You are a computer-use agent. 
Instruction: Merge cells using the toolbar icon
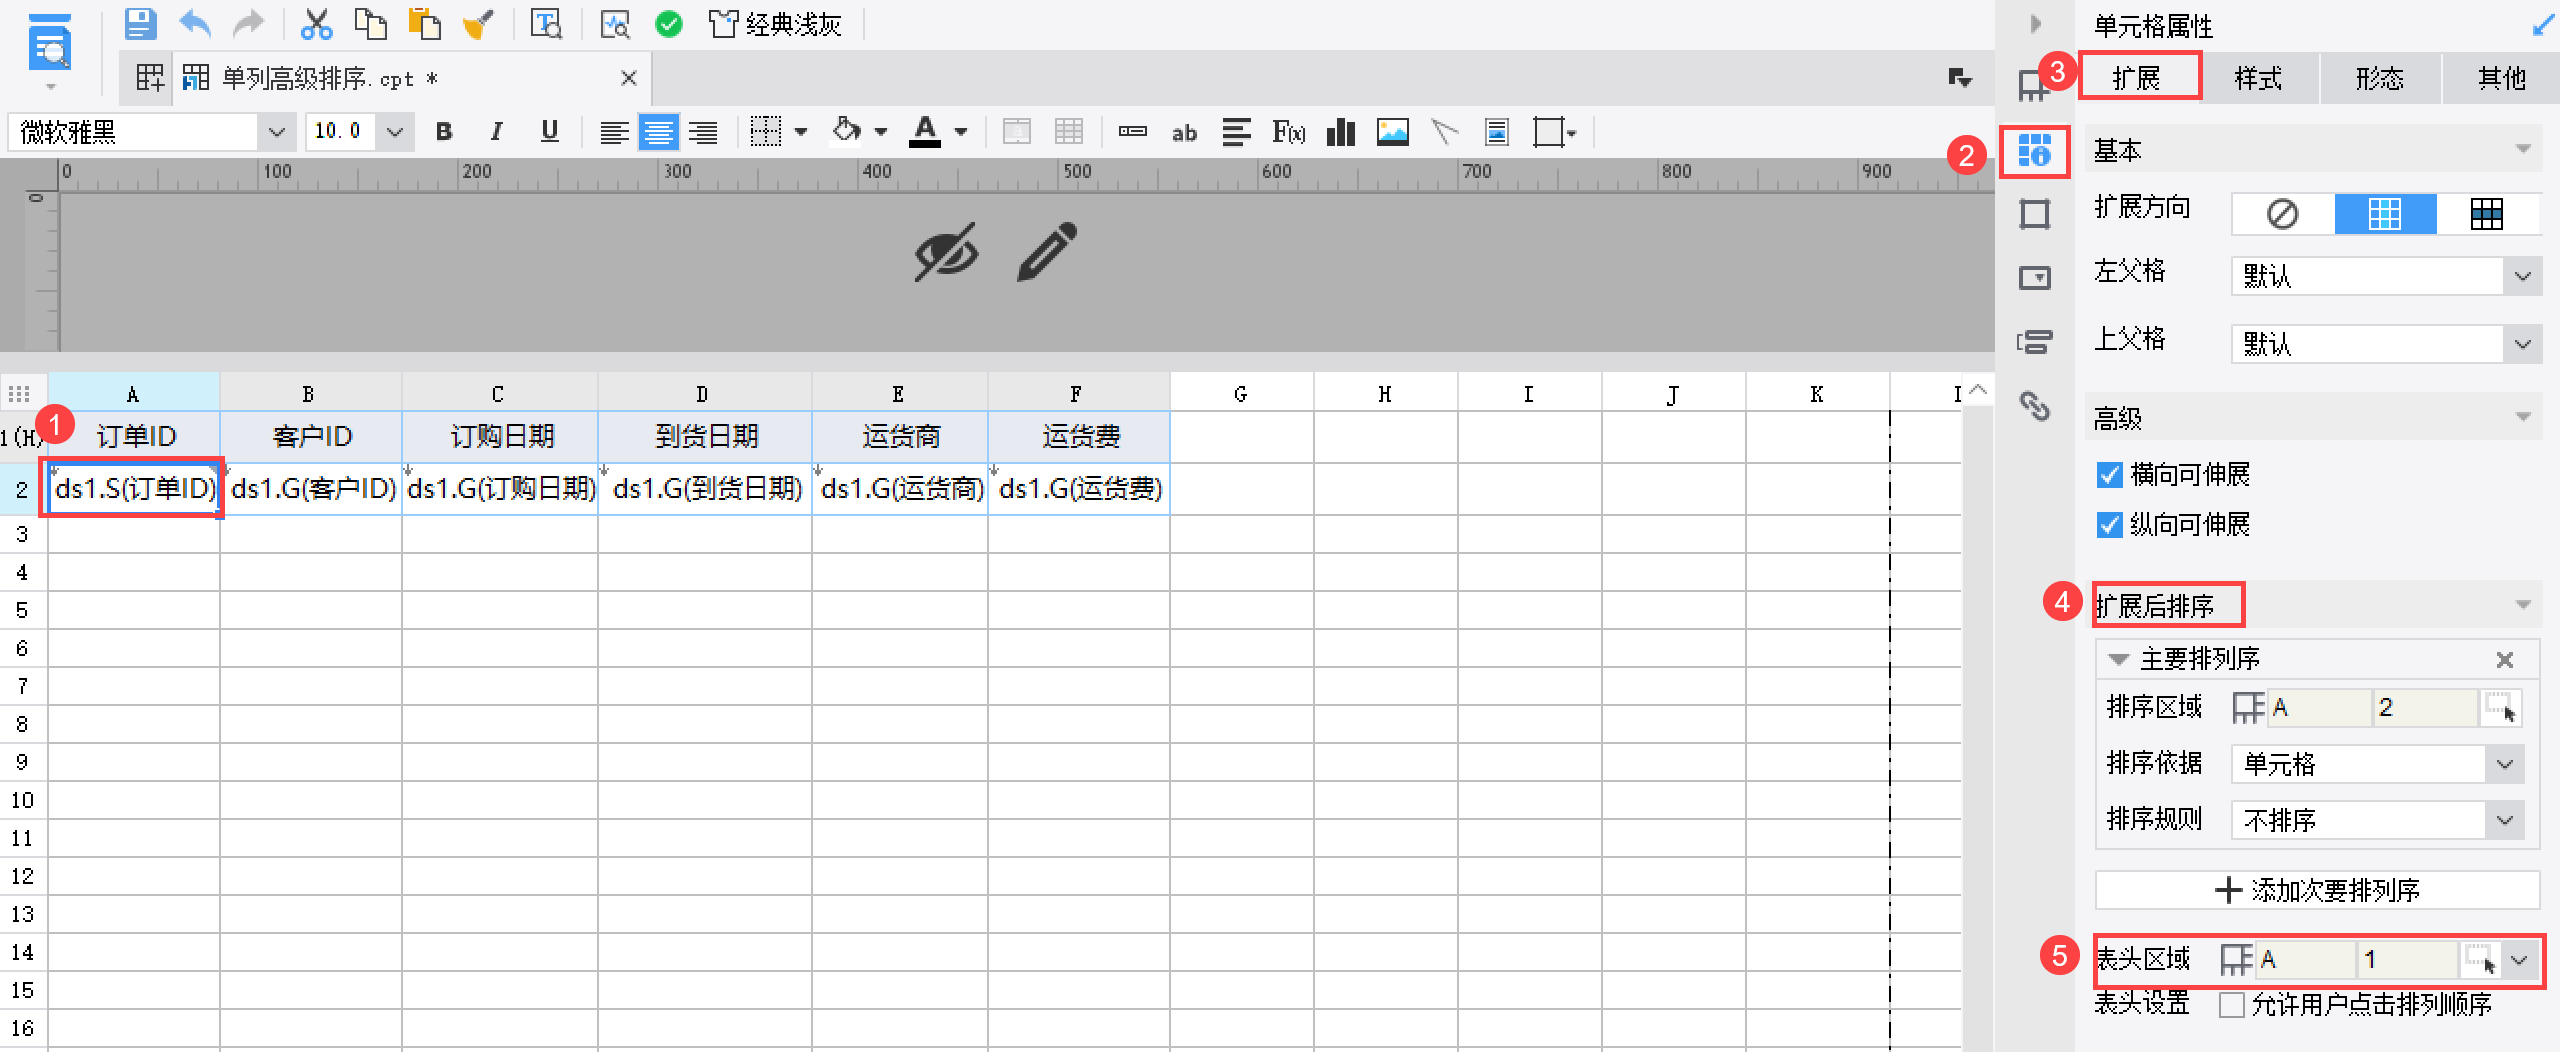click(x=1017, y=132)
